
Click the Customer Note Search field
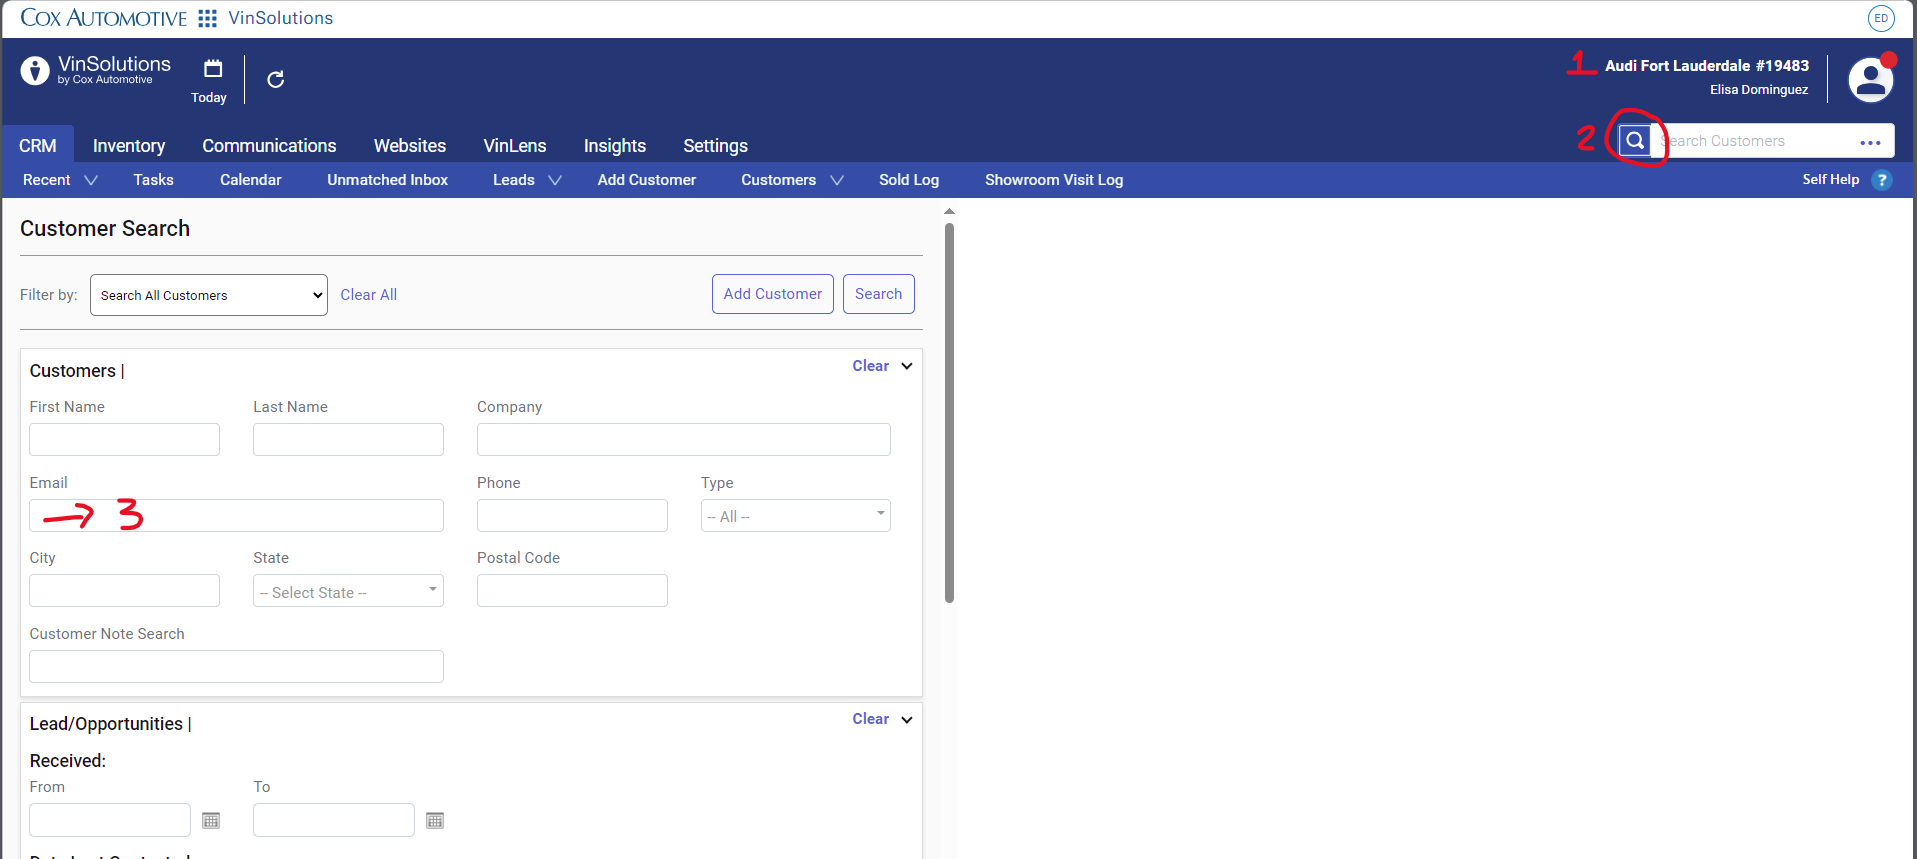tap(236, 667)
